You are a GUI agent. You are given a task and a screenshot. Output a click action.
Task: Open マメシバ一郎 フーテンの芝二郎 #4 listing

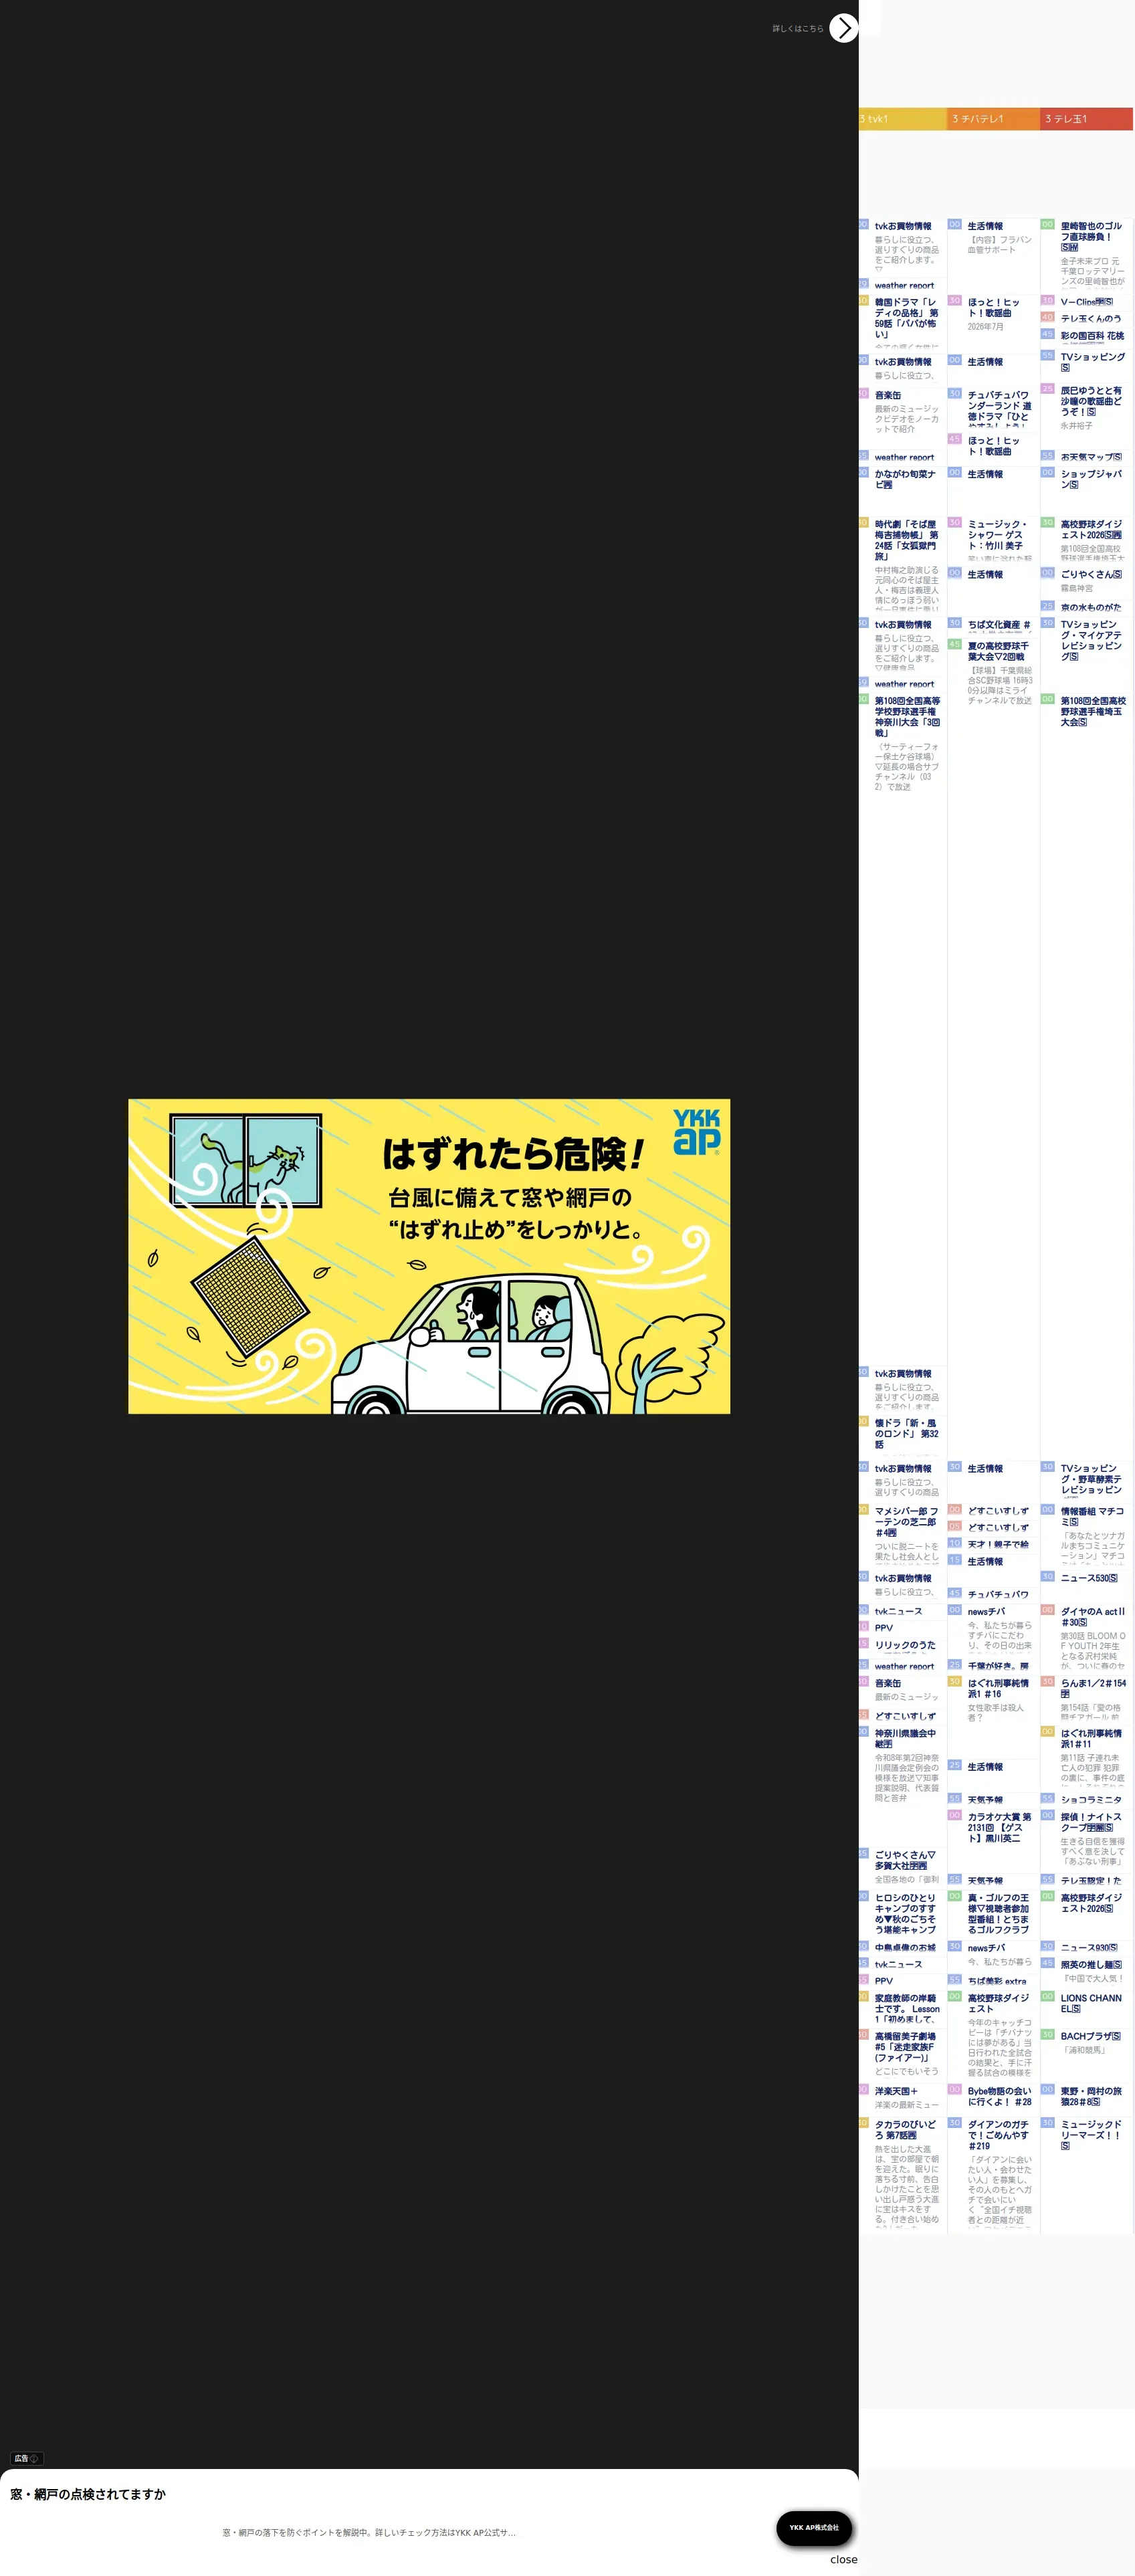pyautogui.click(x=906, y=1521)
